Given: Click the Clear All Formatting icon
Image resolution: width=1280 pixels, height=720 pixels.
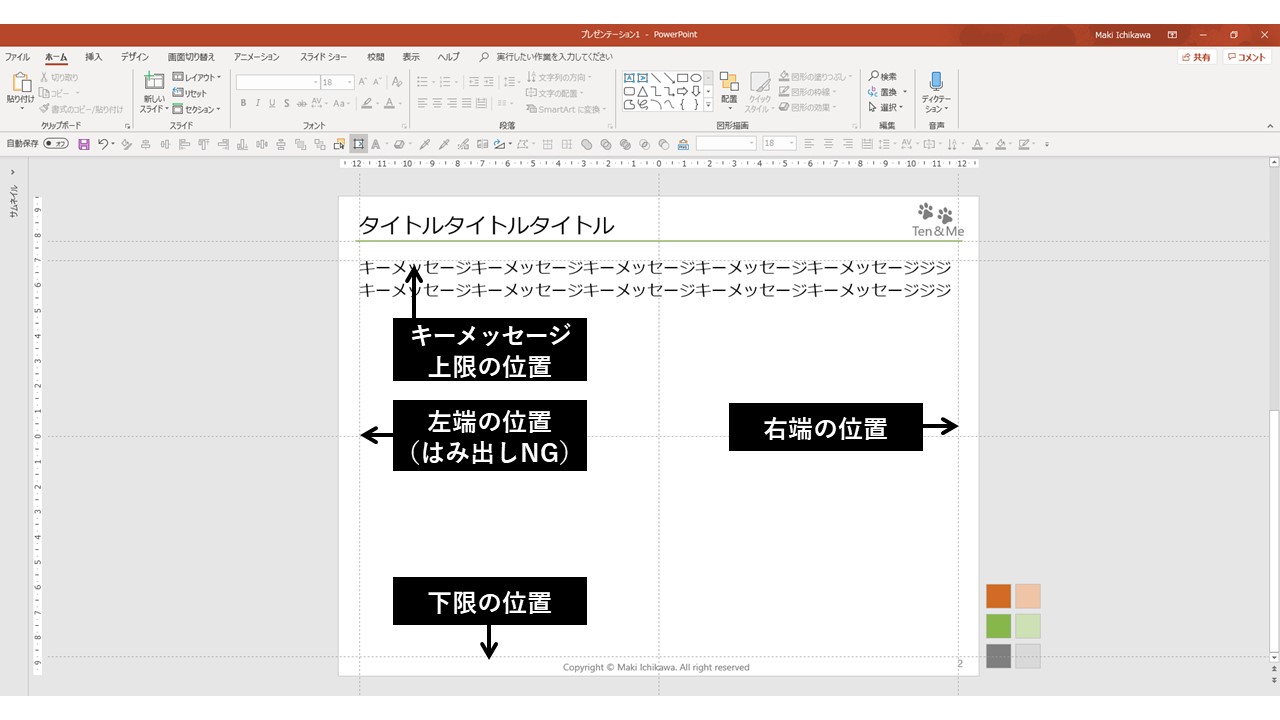Looking at the screenshot, I should pos(397,82).
